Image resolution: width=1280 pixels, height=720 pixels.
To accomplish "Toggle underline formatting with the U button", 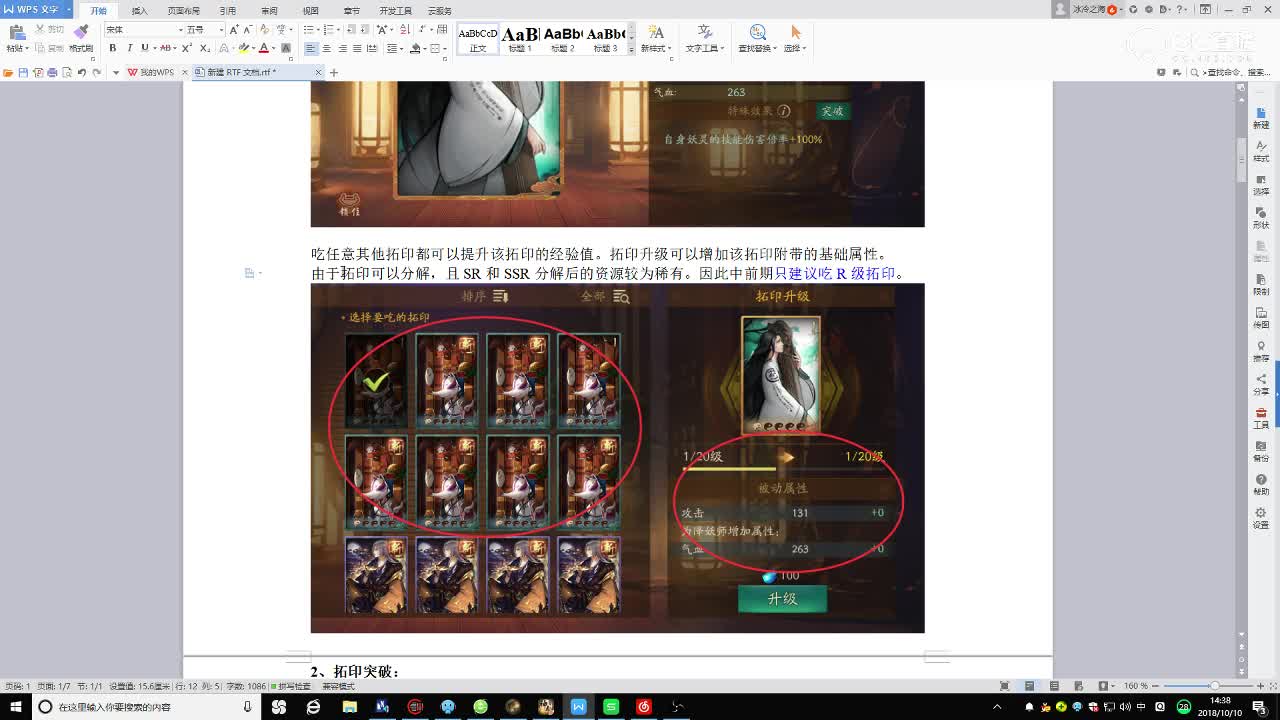I will pos(144,48).
